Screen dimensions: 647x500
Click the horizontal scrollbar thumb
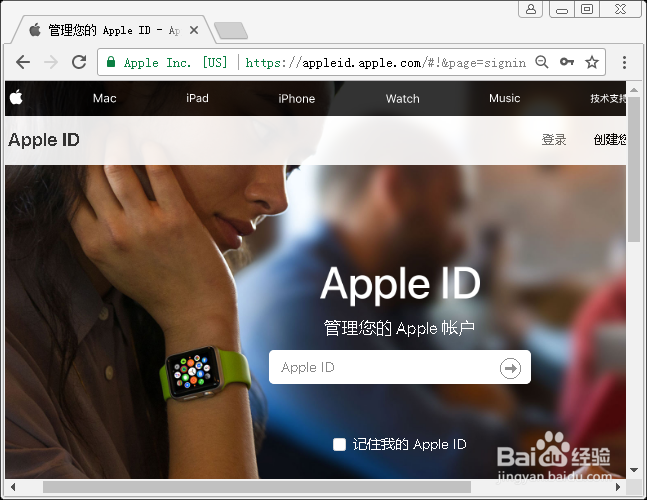257,487
